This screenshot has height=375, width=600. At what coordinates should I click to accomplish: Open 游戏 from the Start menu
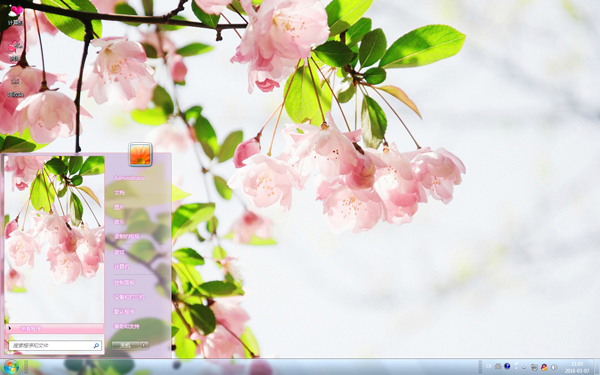pos(119,252)
